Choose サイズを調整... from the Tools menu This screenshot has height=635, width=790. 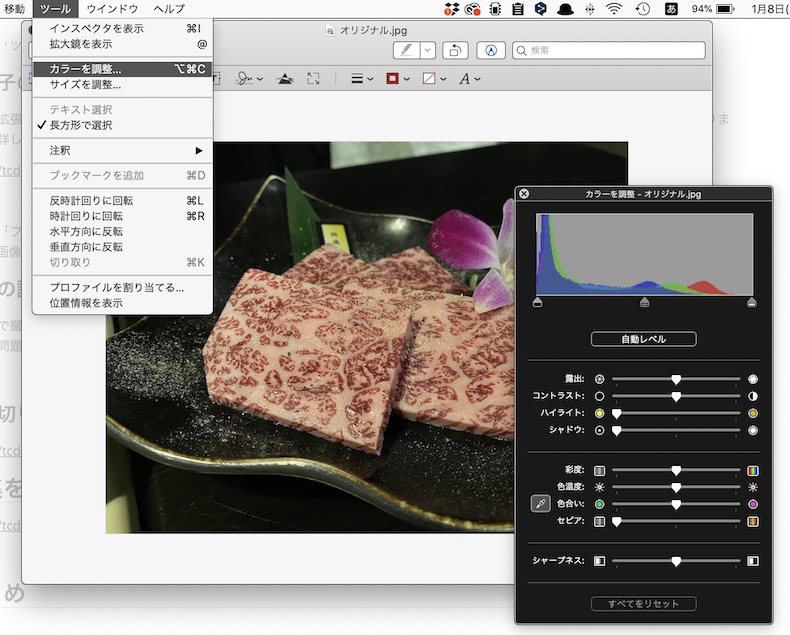[x=85, y=85]
